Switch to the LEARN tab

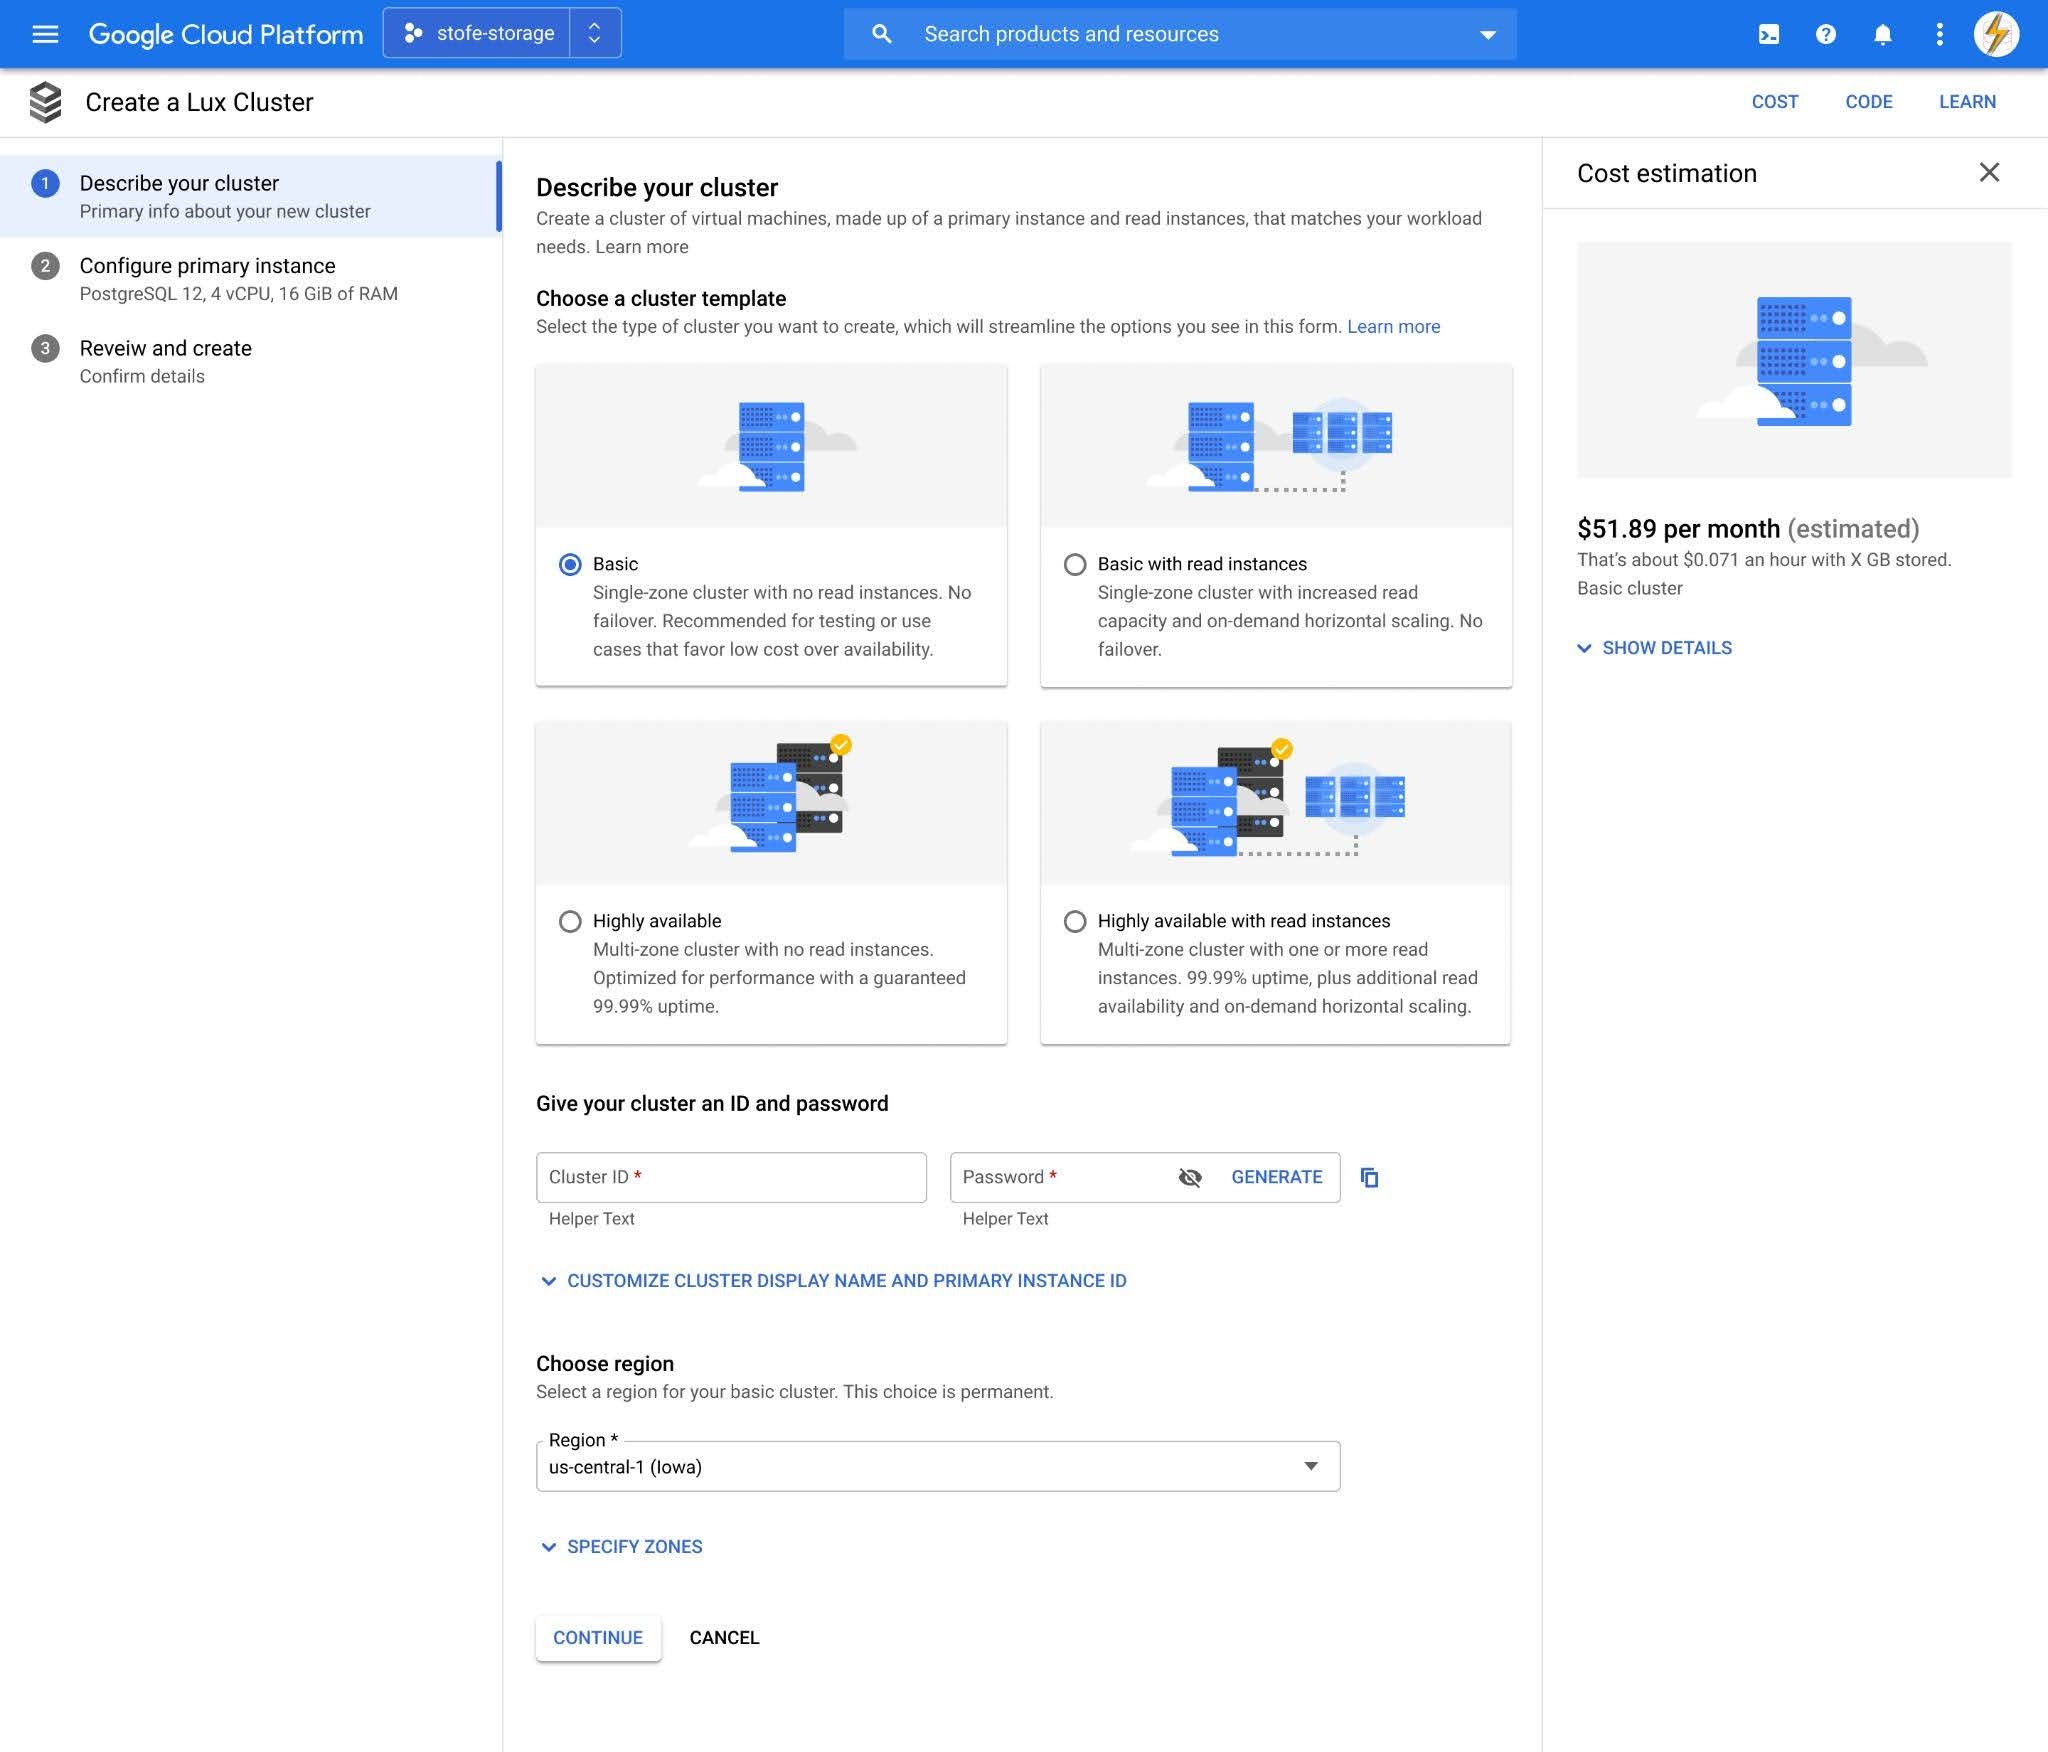(x=1967, y=102)
